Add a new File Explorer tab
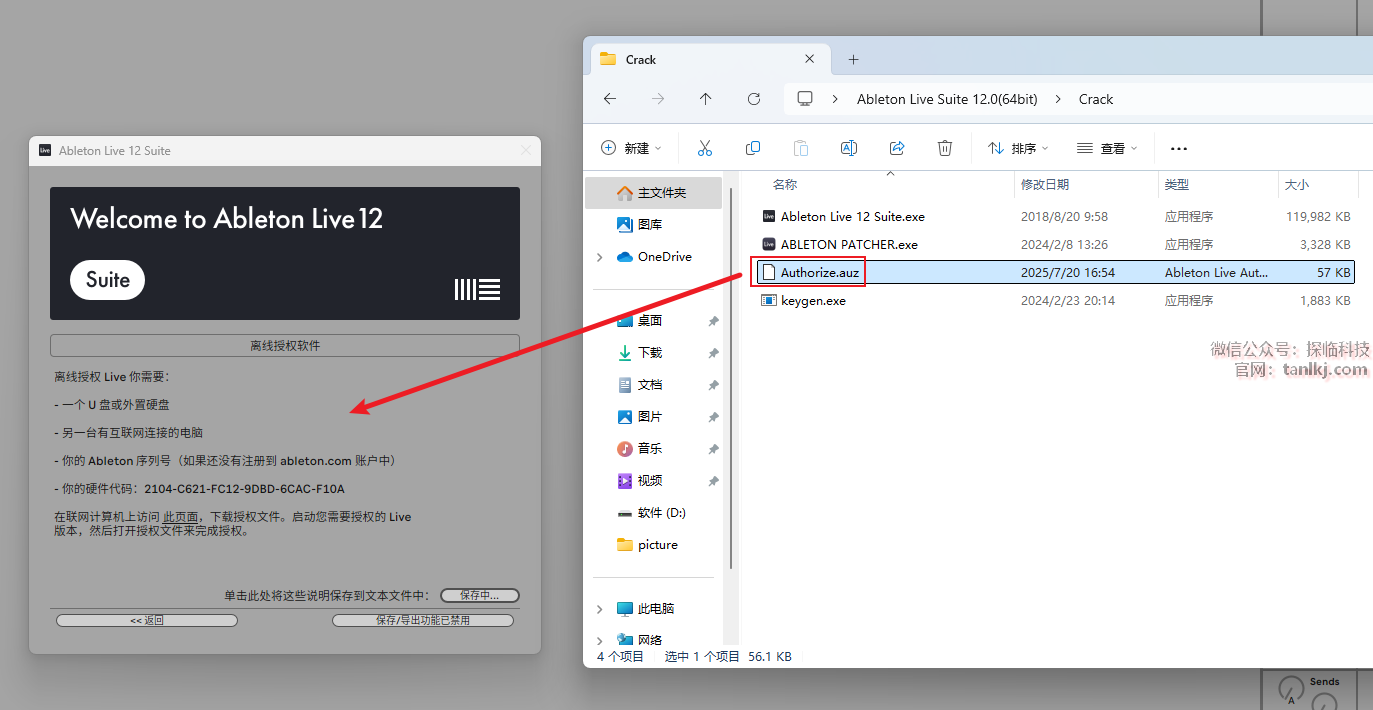1373x710 pixels. (853, 59)
